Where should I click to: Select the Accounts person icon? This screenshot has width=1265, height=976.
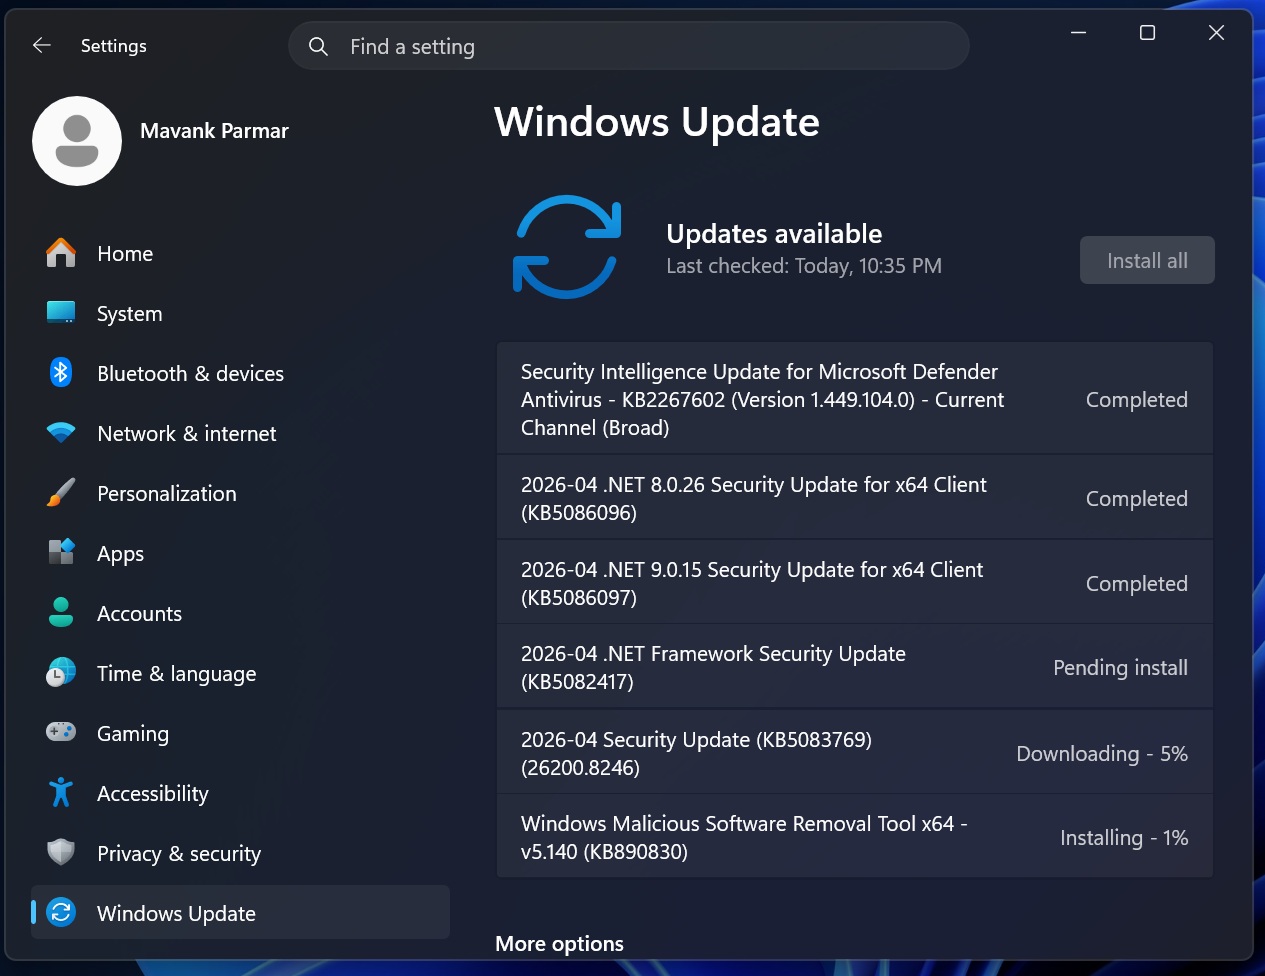click(x=60, y=613)
